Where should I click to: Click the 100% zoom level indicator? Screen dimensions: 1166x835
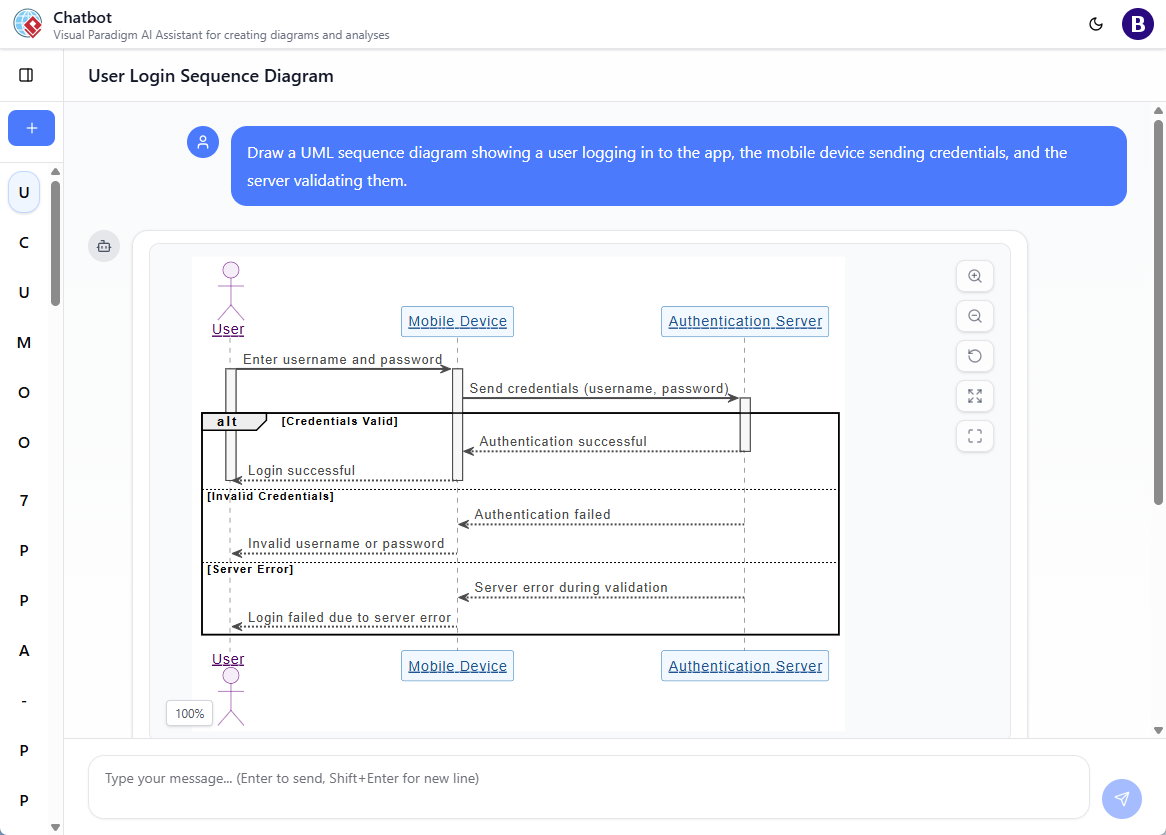pos(189,713)
